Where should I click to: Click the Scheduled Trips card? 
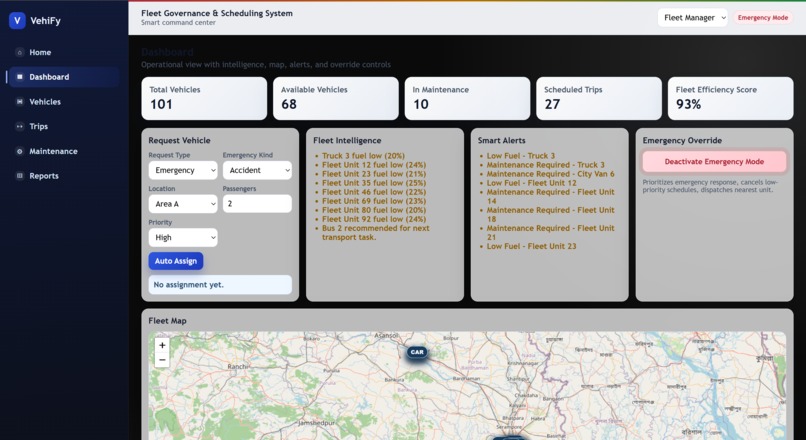point(599,99)
